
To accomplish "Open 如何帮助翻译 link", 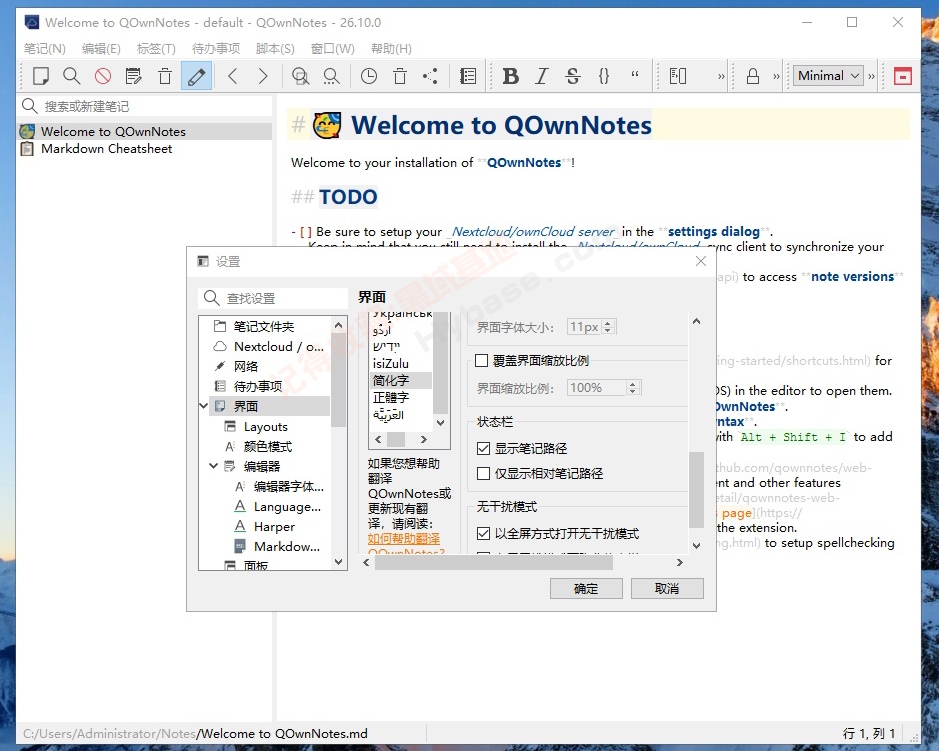I will [x=404, y=539].
